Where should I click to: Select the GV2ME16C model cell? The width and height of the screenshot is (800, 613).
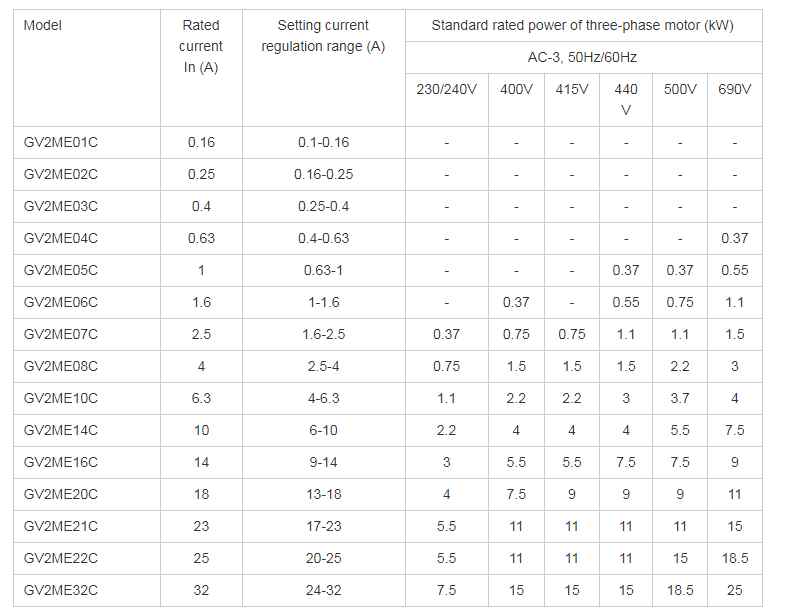pos(61,462)
